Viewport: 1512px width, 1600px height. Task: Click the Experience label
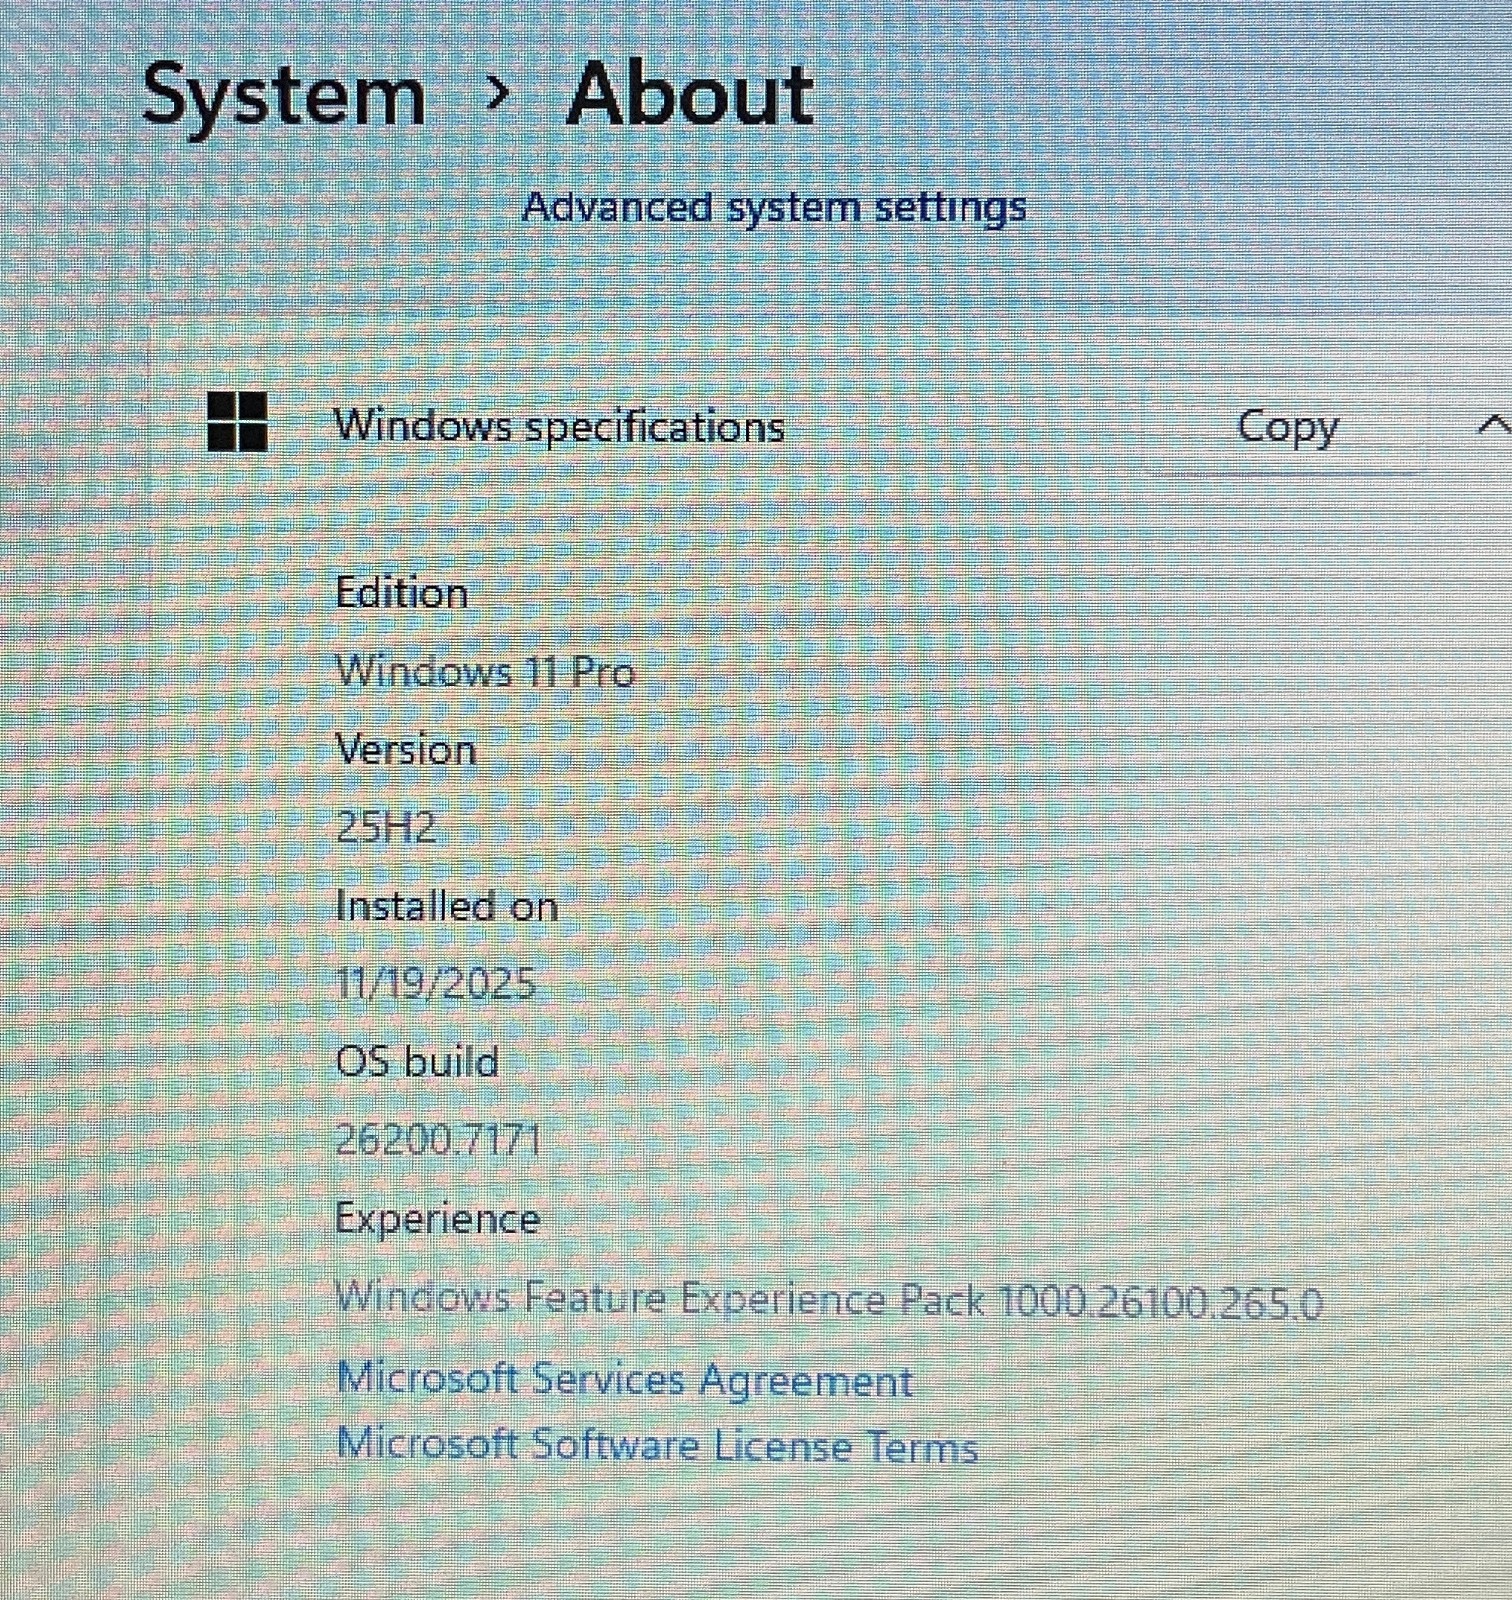pyautogui.click(x=437, y=1220)
